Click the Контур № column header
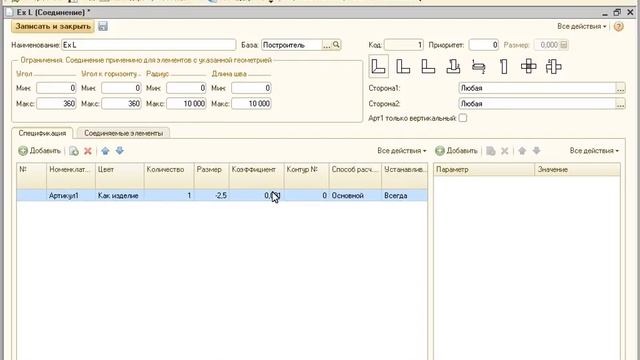640x360 pixels. pyautogui.click(x=306, y=176)
